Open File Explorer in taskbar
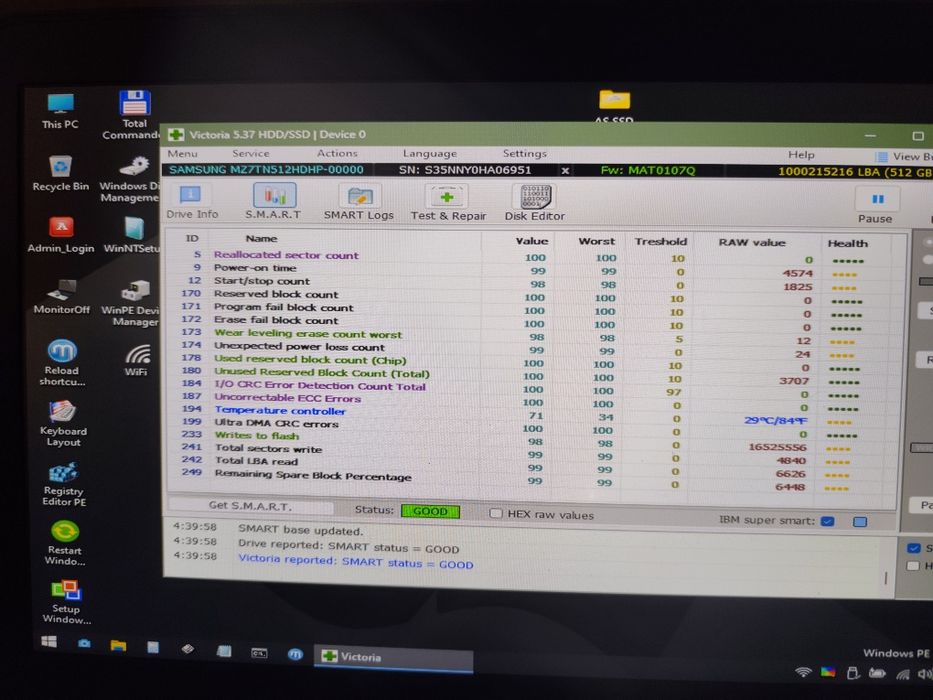Screen dimensions: 933x700 118,645
